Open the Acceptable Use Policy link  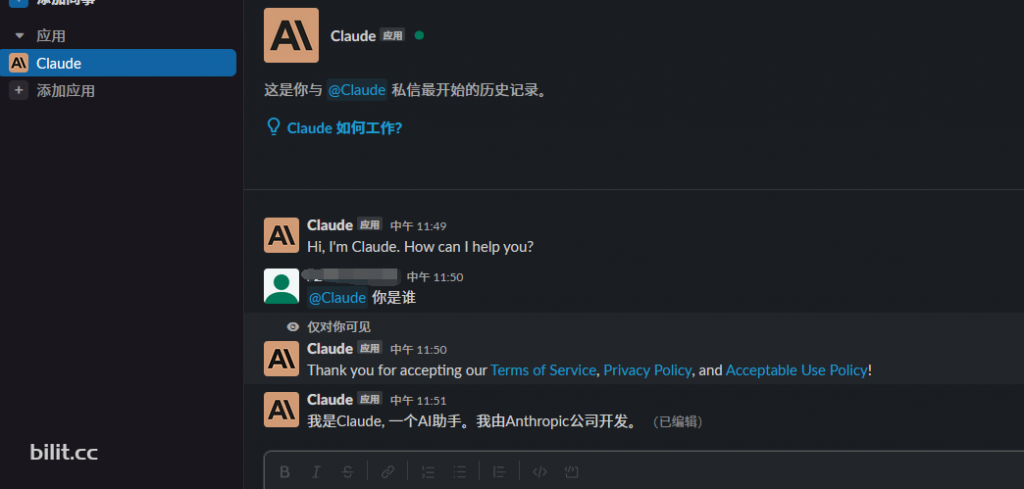(797, 370)
